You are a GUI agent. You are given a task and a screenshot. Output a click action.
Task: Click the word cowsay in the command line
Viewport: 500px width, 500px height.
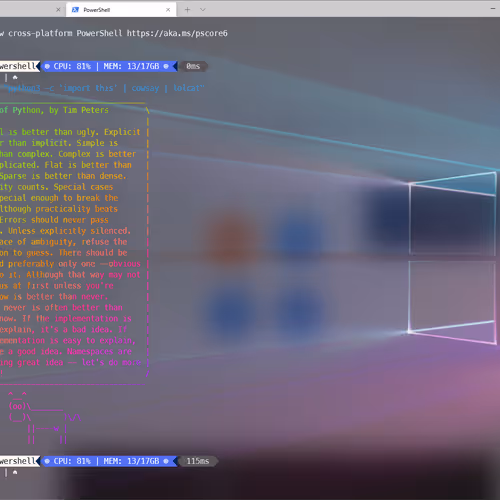coord(145,88)
